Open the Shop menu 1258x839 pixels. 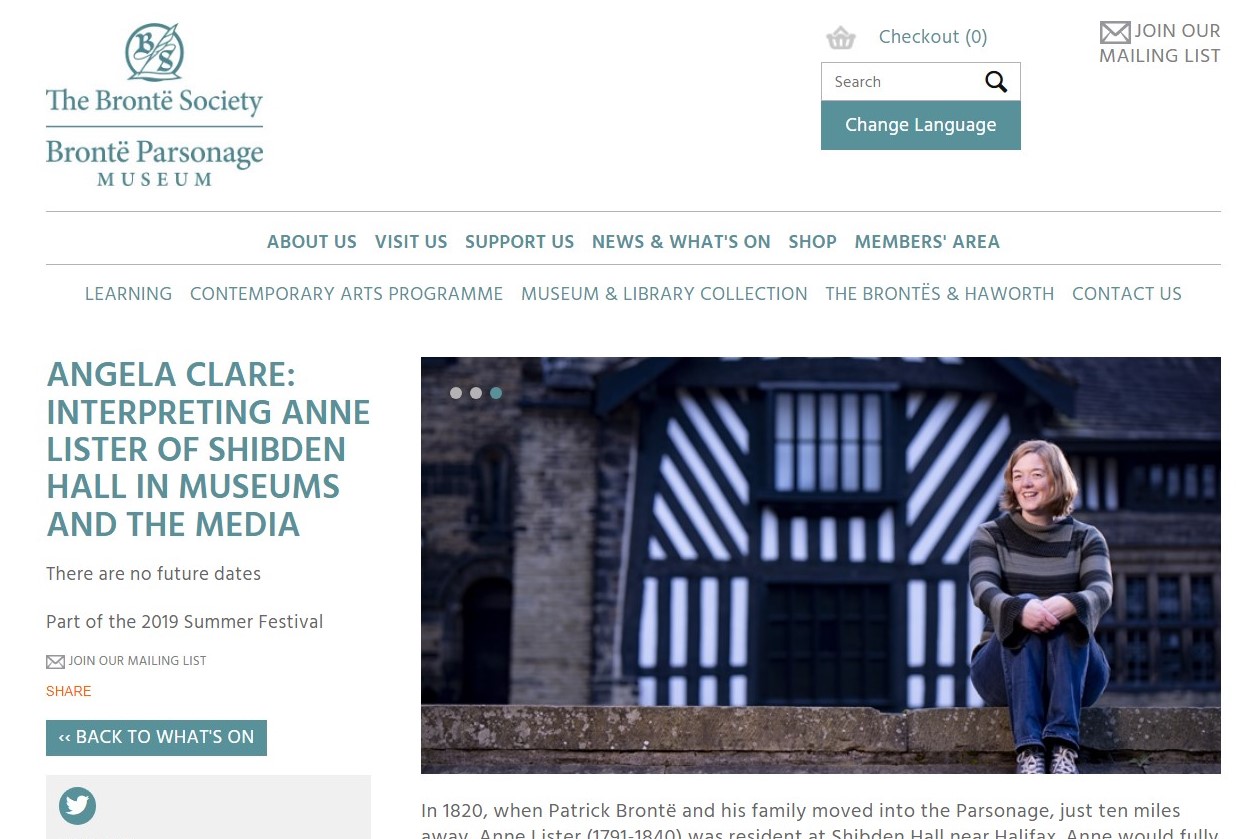tap(812, 242)
